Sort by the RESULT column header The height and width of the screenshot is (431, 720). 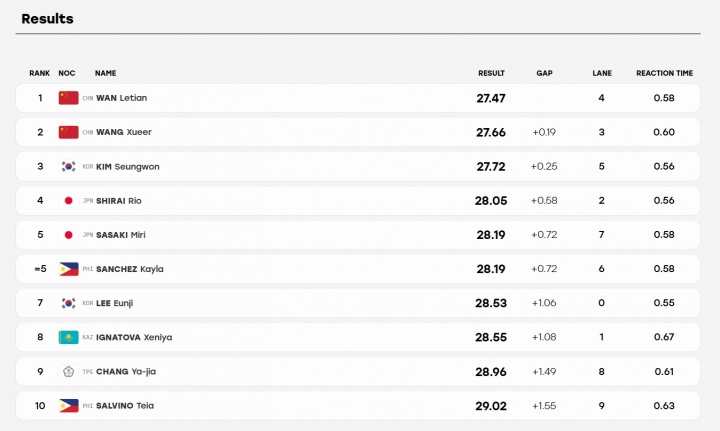click(x=491, y=73)
